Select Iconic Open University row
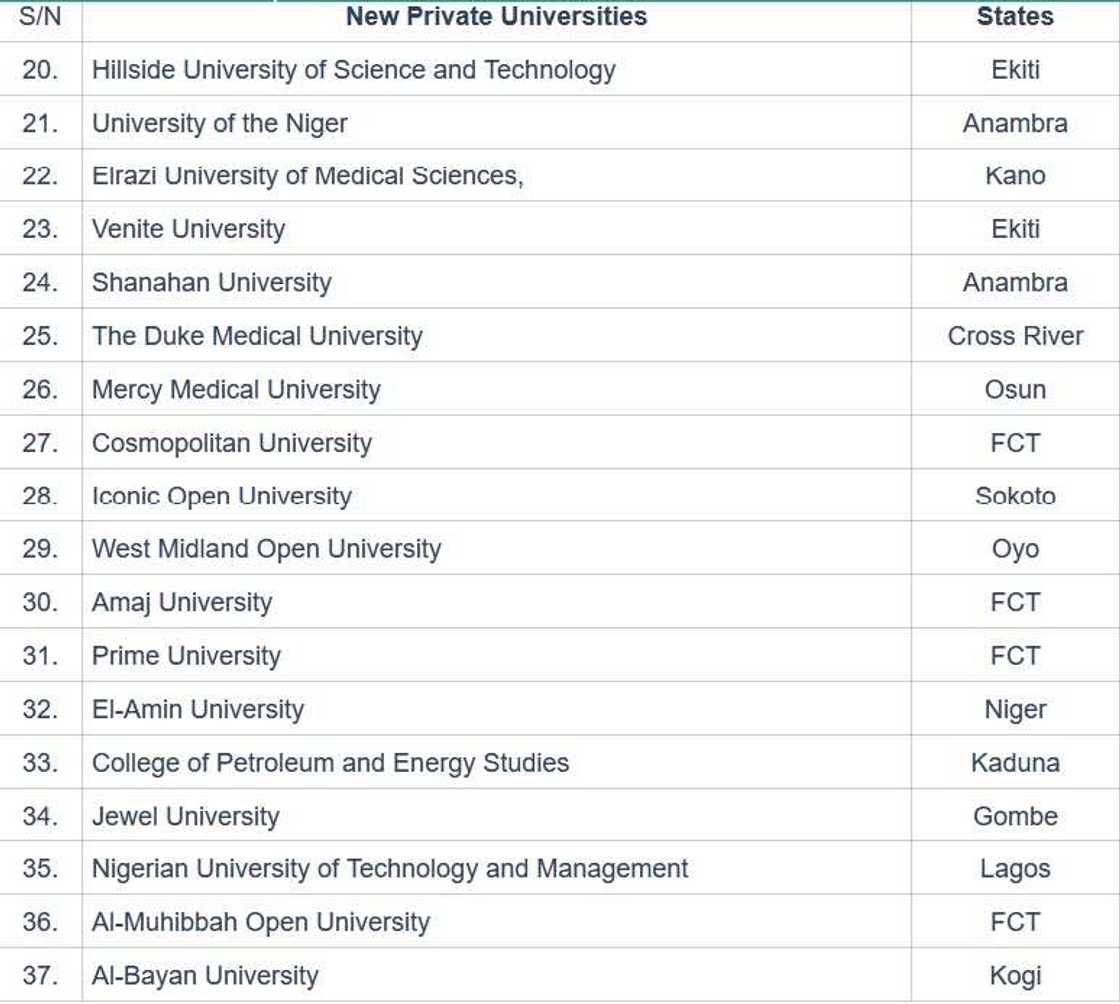The height and width of the screenshot is (1004, 1120). tap(222, 496)
